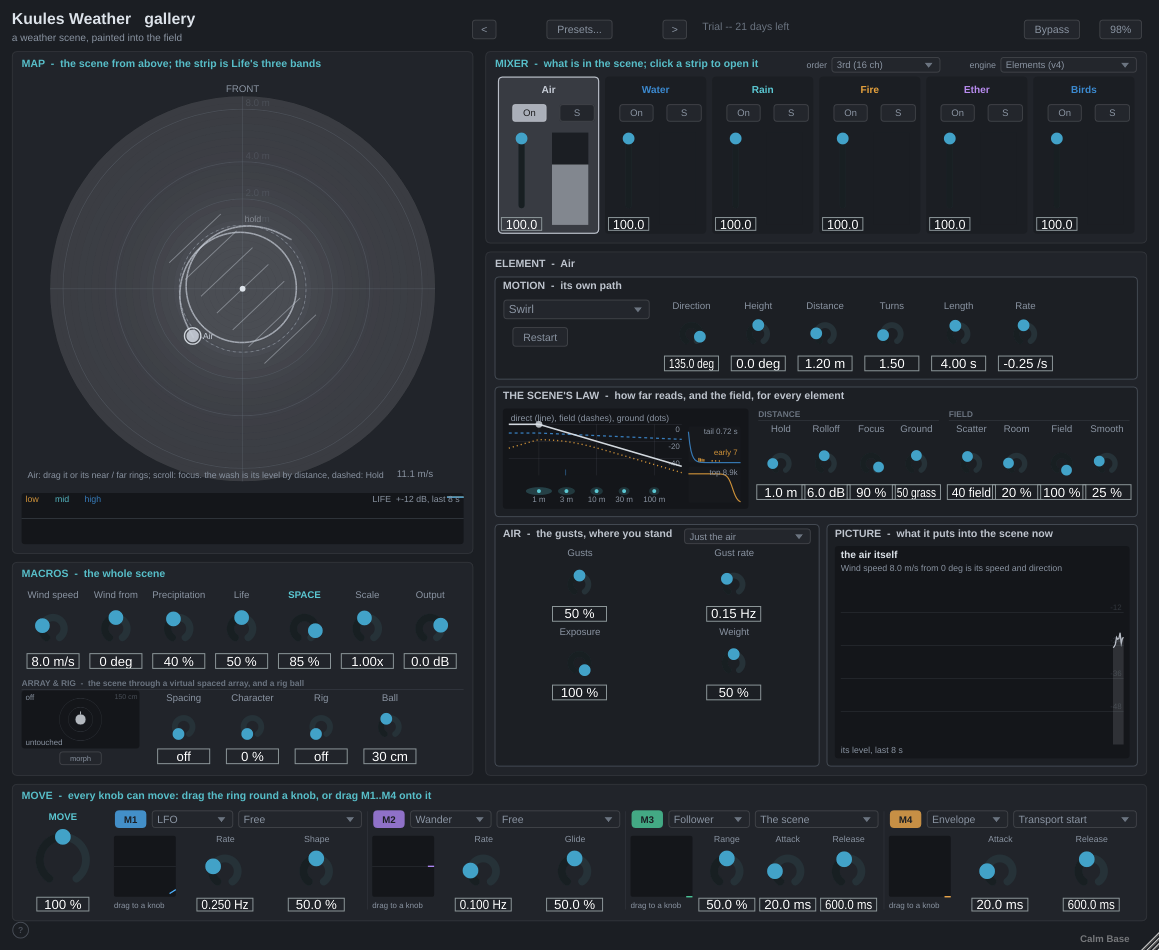This screenshot has height=950, width=1159.
Task: Open the ambisonic order dropdown
Action: 886,65
